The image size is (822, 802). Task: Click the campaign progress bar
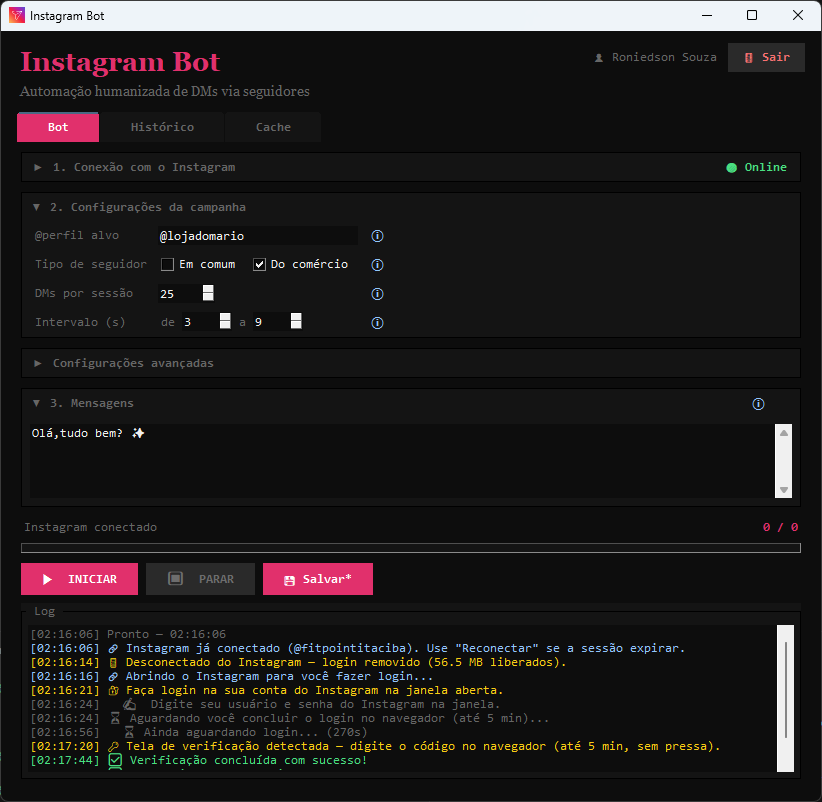coord(410,548)
